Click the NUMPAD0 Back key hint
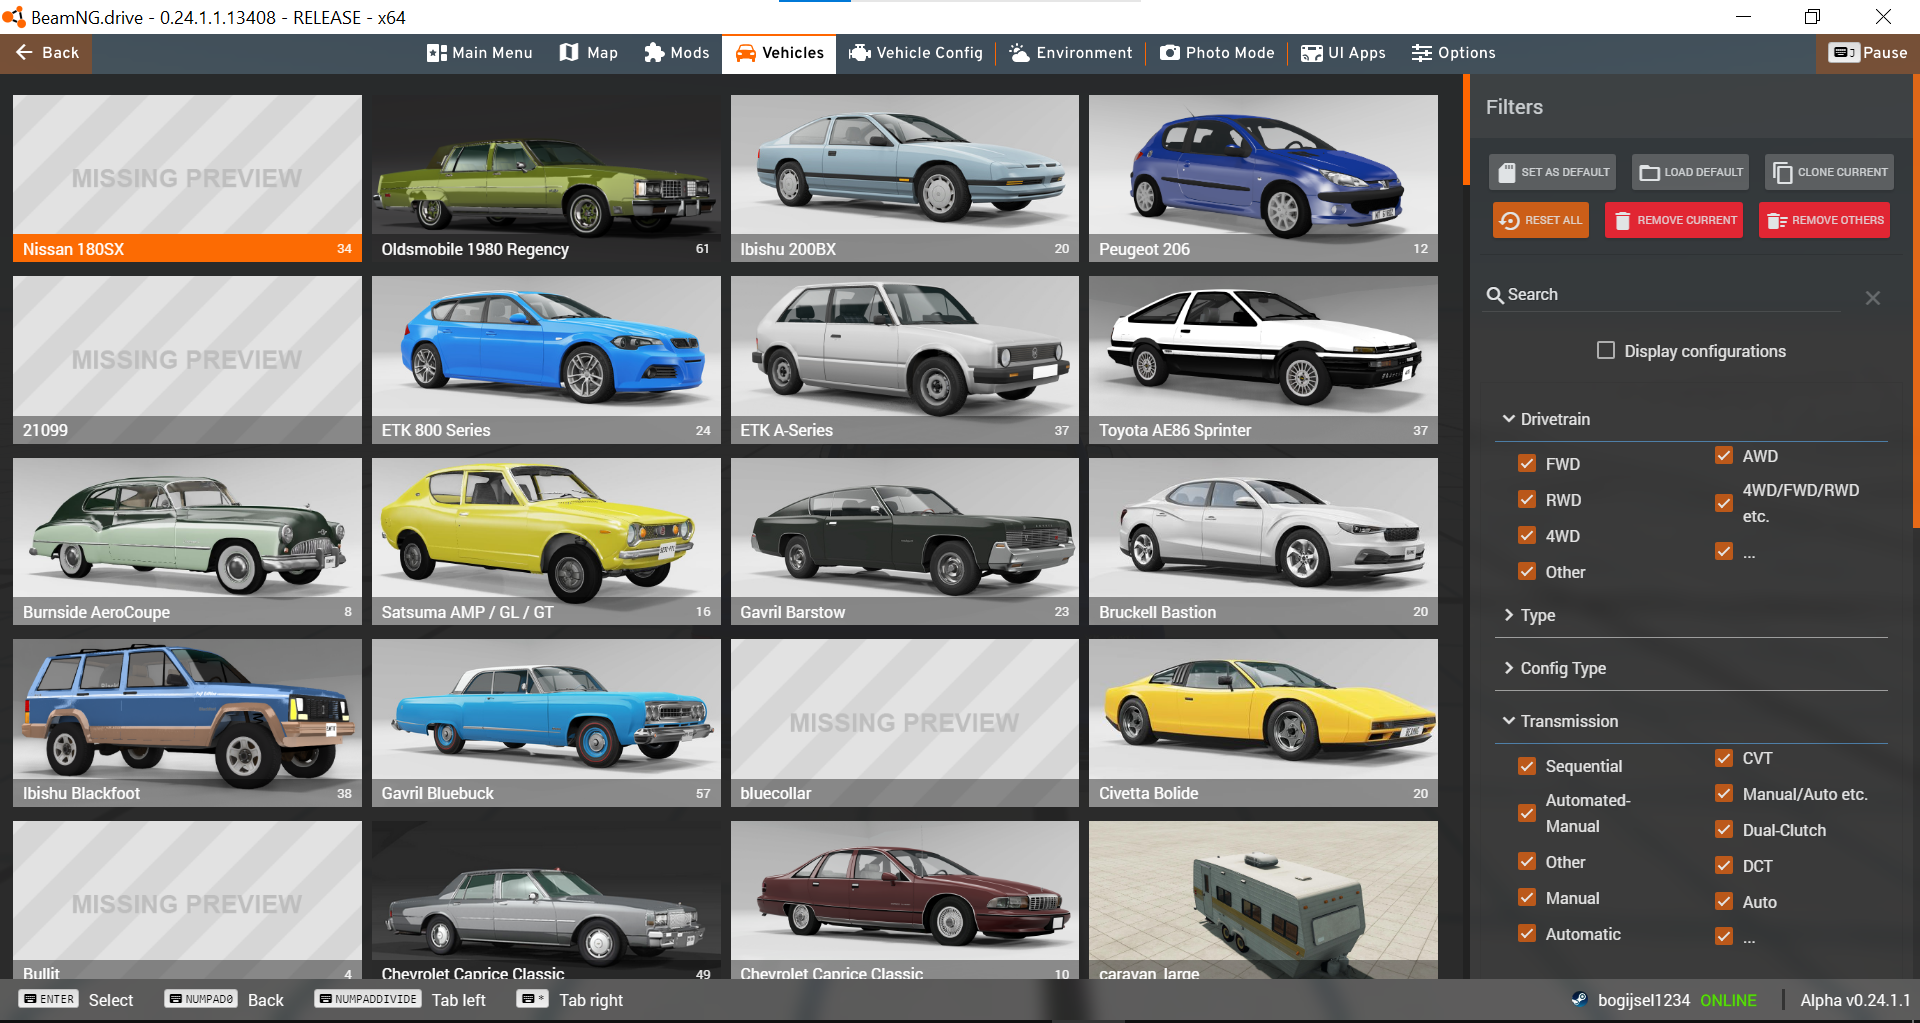This screenshot has height=1023, width=1920. (225, 999)
